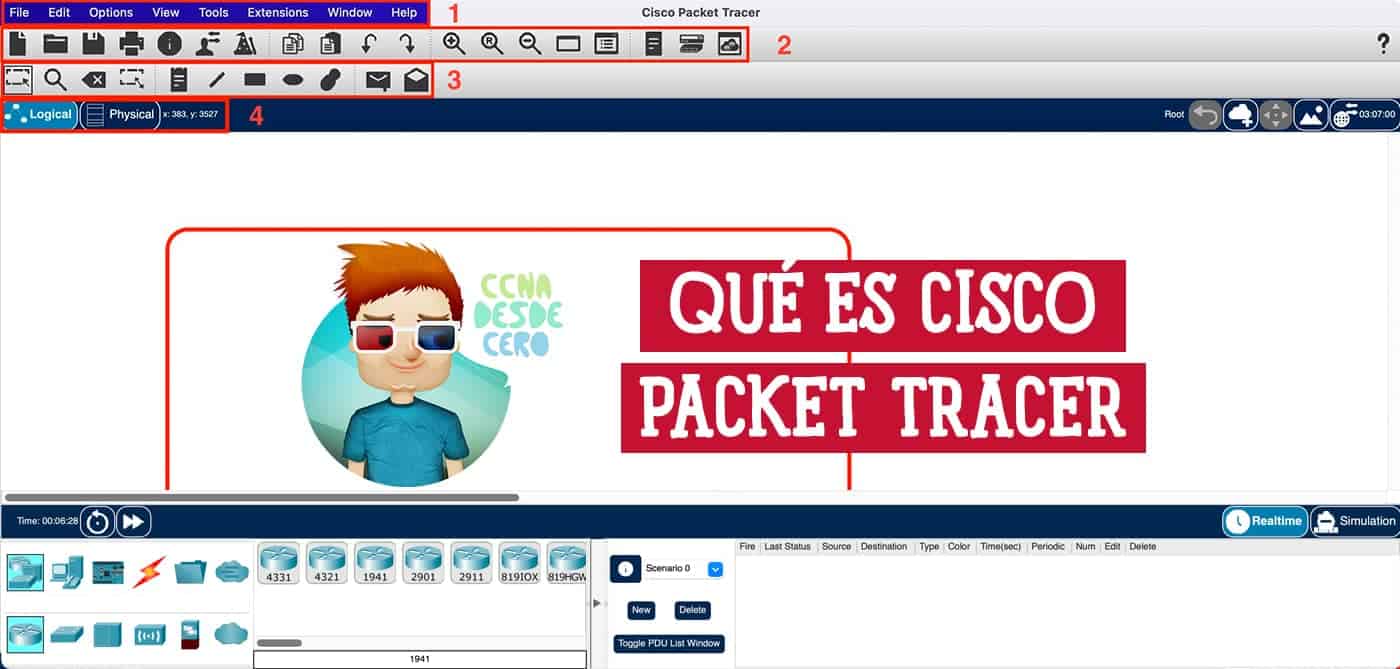Redo the action with the Redo arrow

406,43
